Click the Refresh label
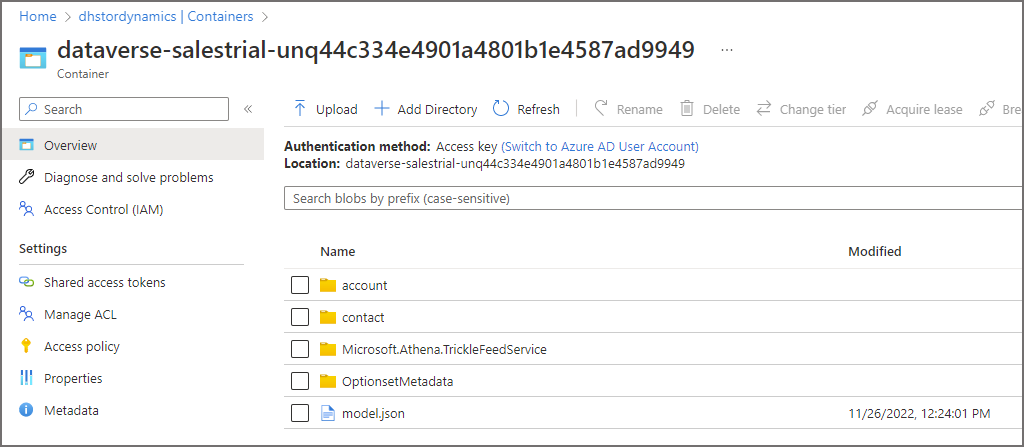This screenshot has width=1024, height=447. tap(539, 109)
